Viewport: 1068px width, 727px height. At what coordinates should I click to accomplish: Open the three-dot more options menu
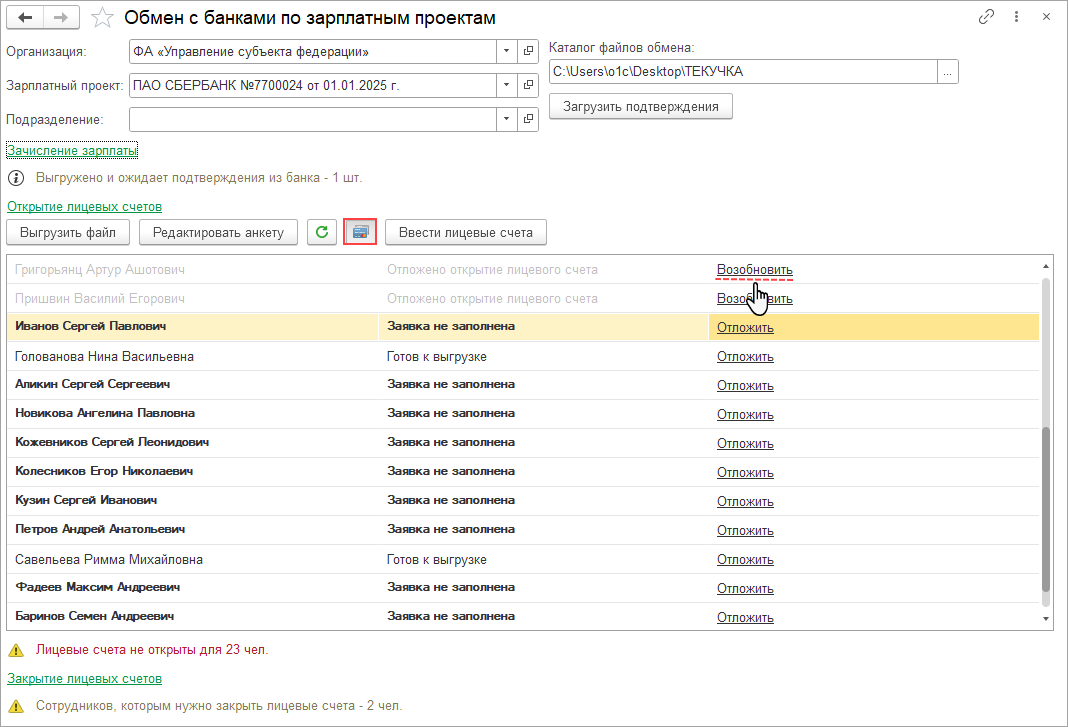point(1016,18)
